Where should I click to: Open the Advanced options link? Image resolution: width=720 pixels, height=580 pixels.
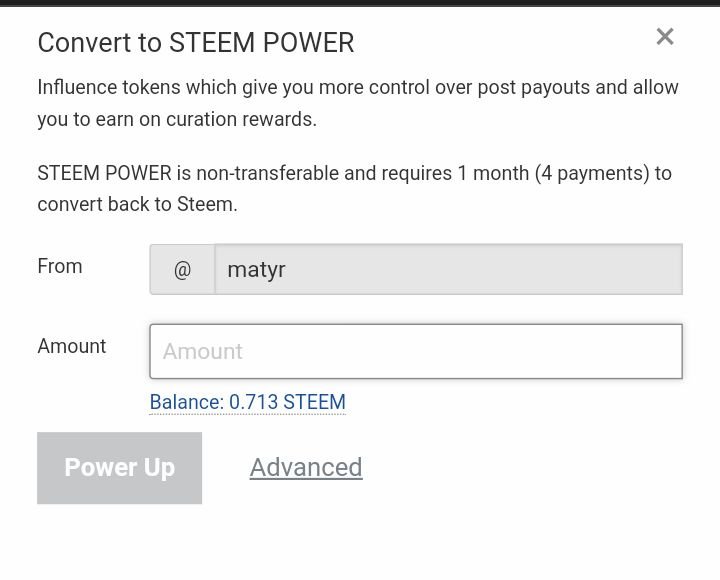[x=306, y=467]
